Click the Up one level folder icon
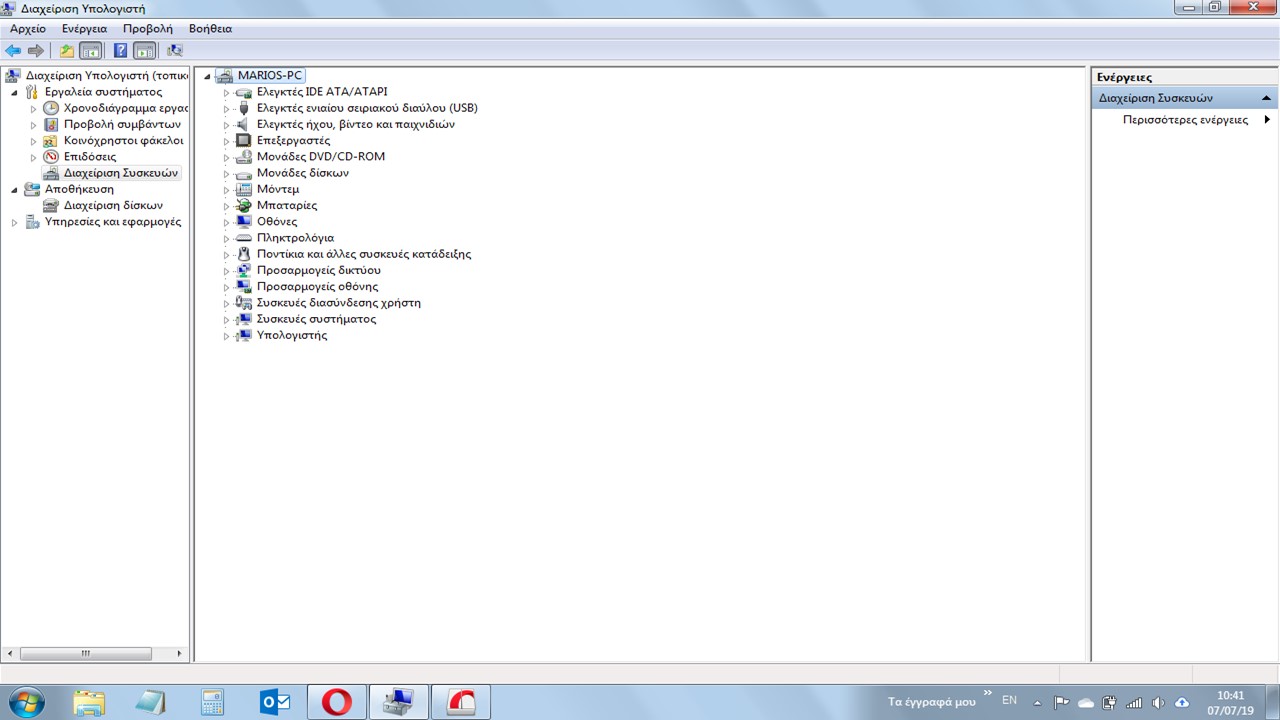This screenshot has height=720, width=1280. click(x=67, y=51)
